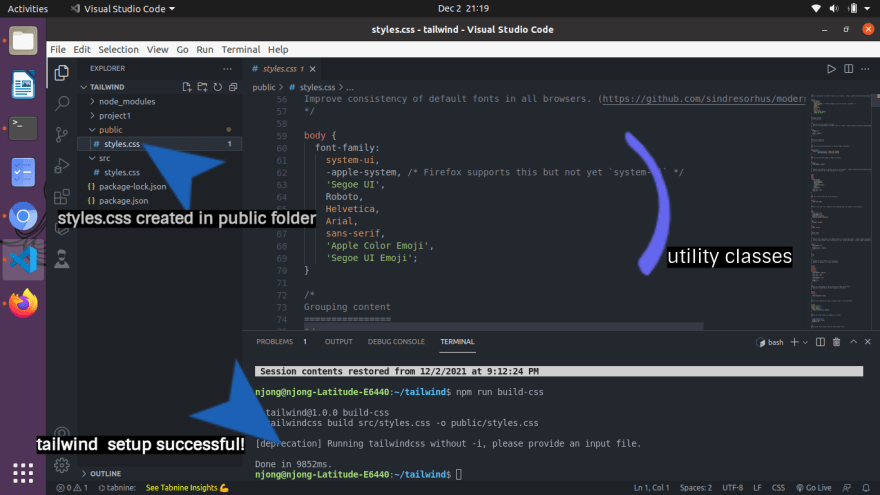Refresh the Explorer file tree
This screenshot has height=495, width=880.
pos(218,87)
